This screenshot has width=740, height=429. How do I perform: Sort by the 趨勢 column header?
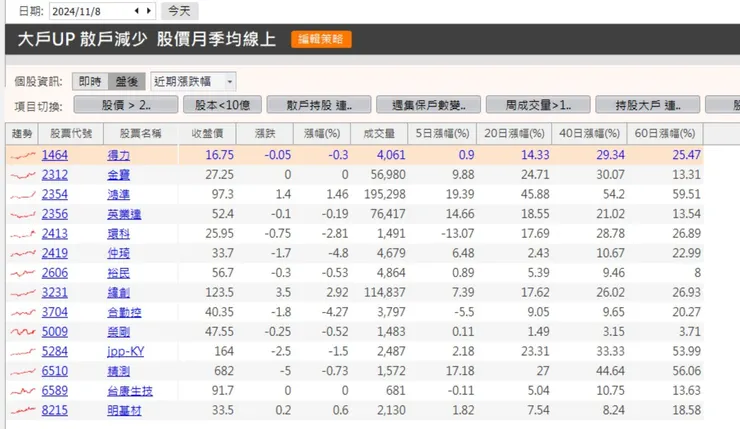point(22,134)
